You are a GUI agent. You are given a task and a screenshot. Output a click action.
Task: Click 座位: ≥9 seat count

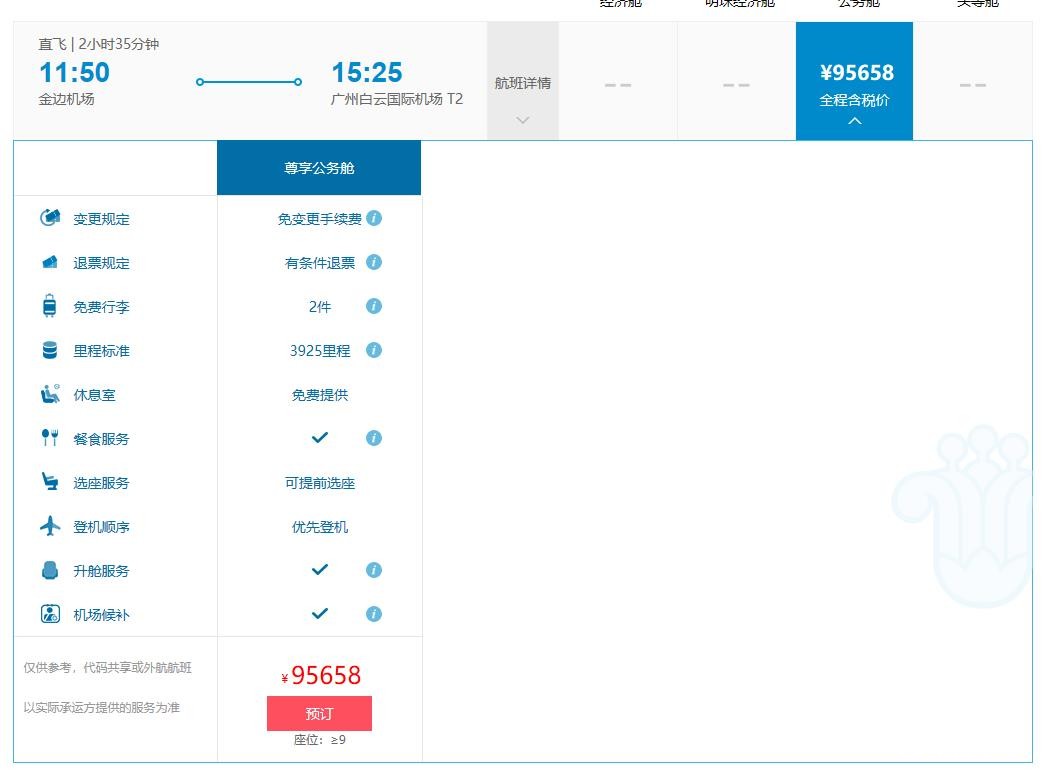pos(320,740)
